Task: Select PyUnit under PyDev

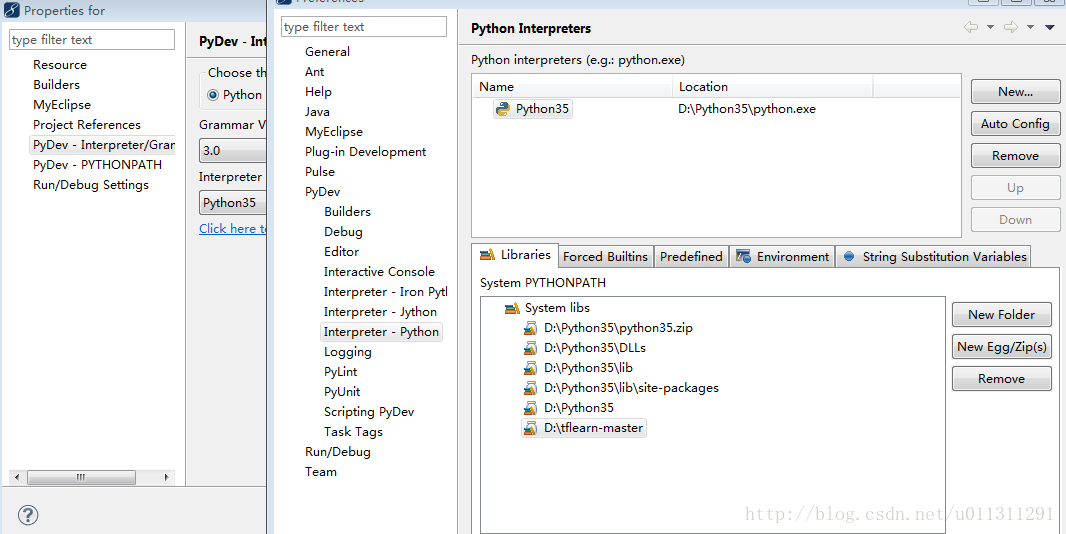Action: [x=342, y=392]
